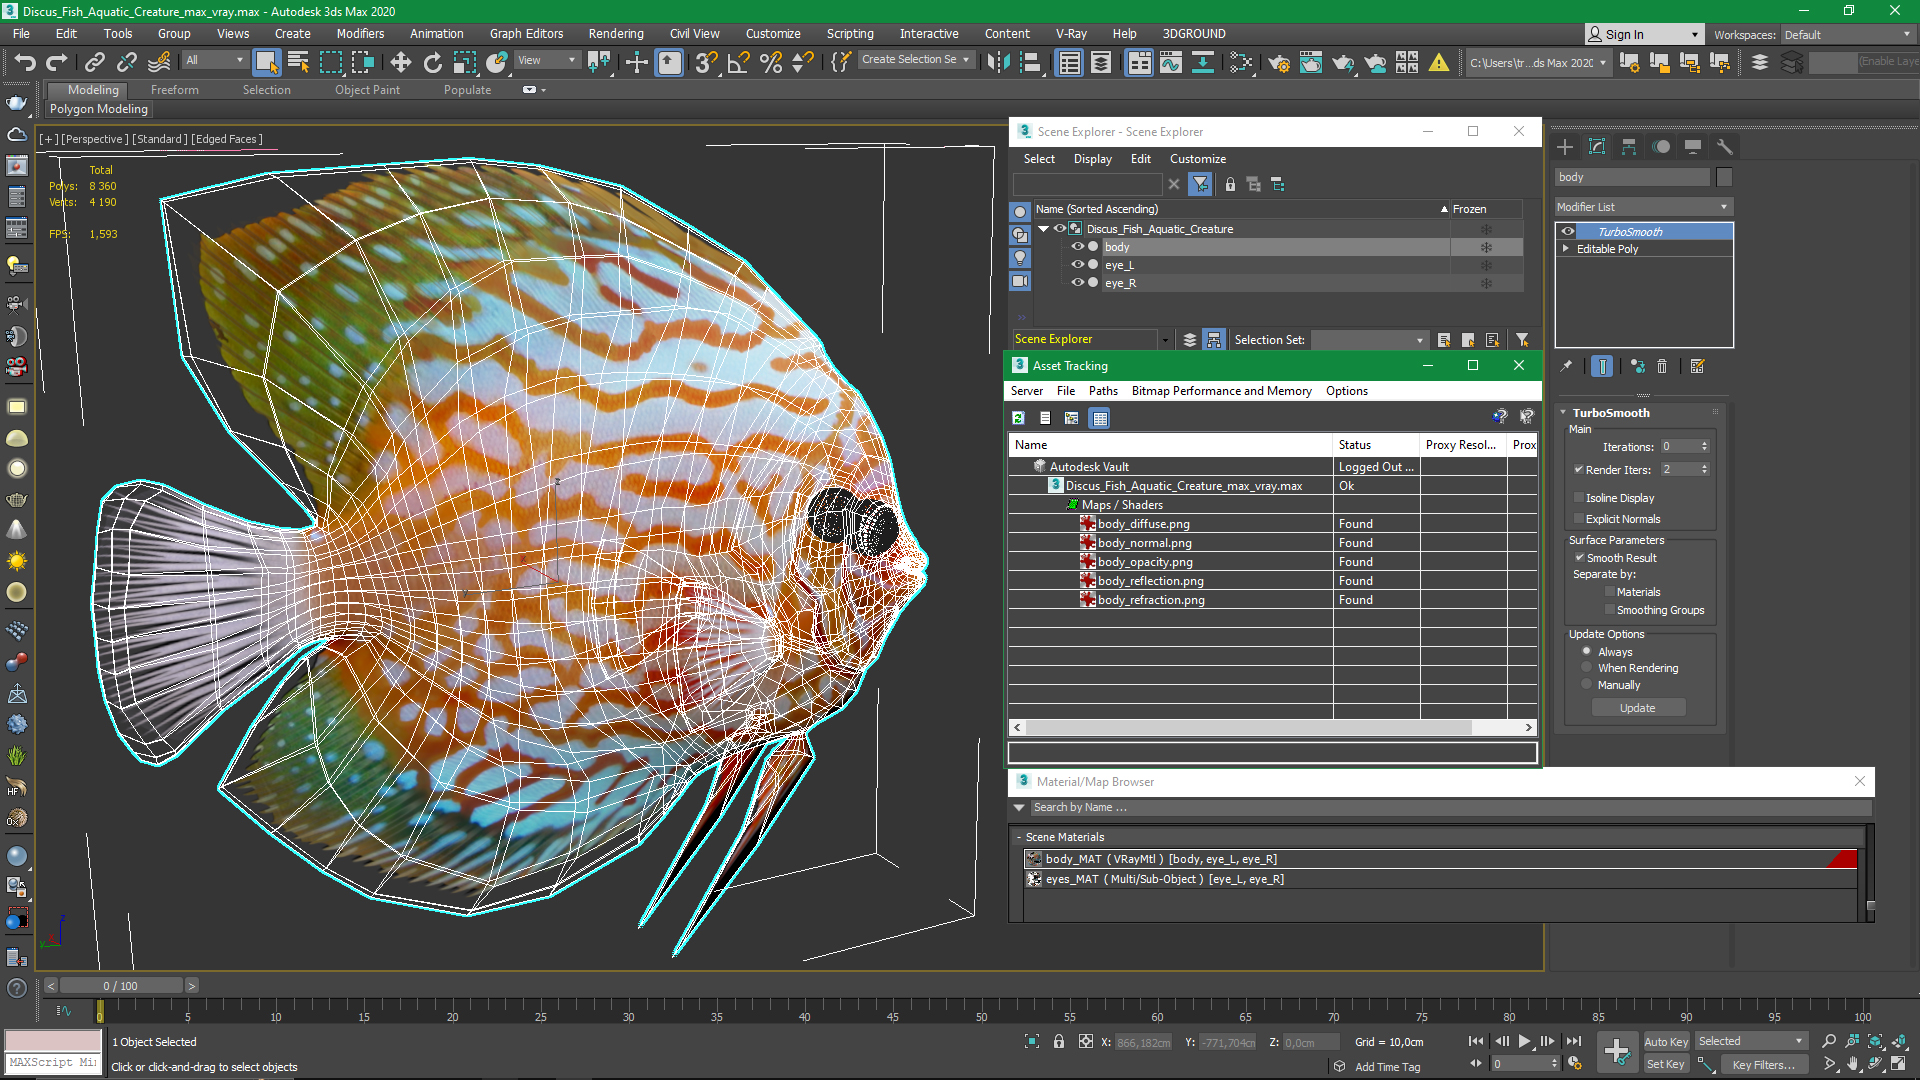
Task: Toggle Smooth Result checkbox
Action: (1580, 557)
